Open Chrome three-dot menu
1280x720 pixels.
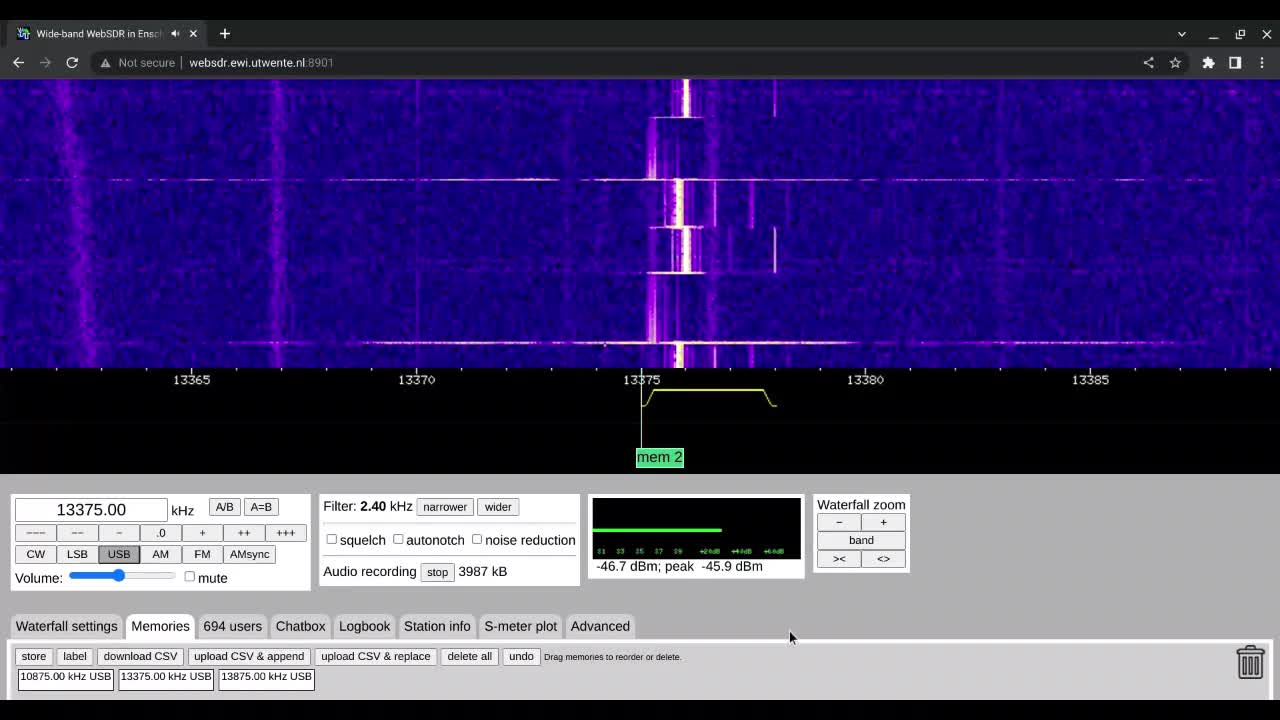click(1262, 62)
